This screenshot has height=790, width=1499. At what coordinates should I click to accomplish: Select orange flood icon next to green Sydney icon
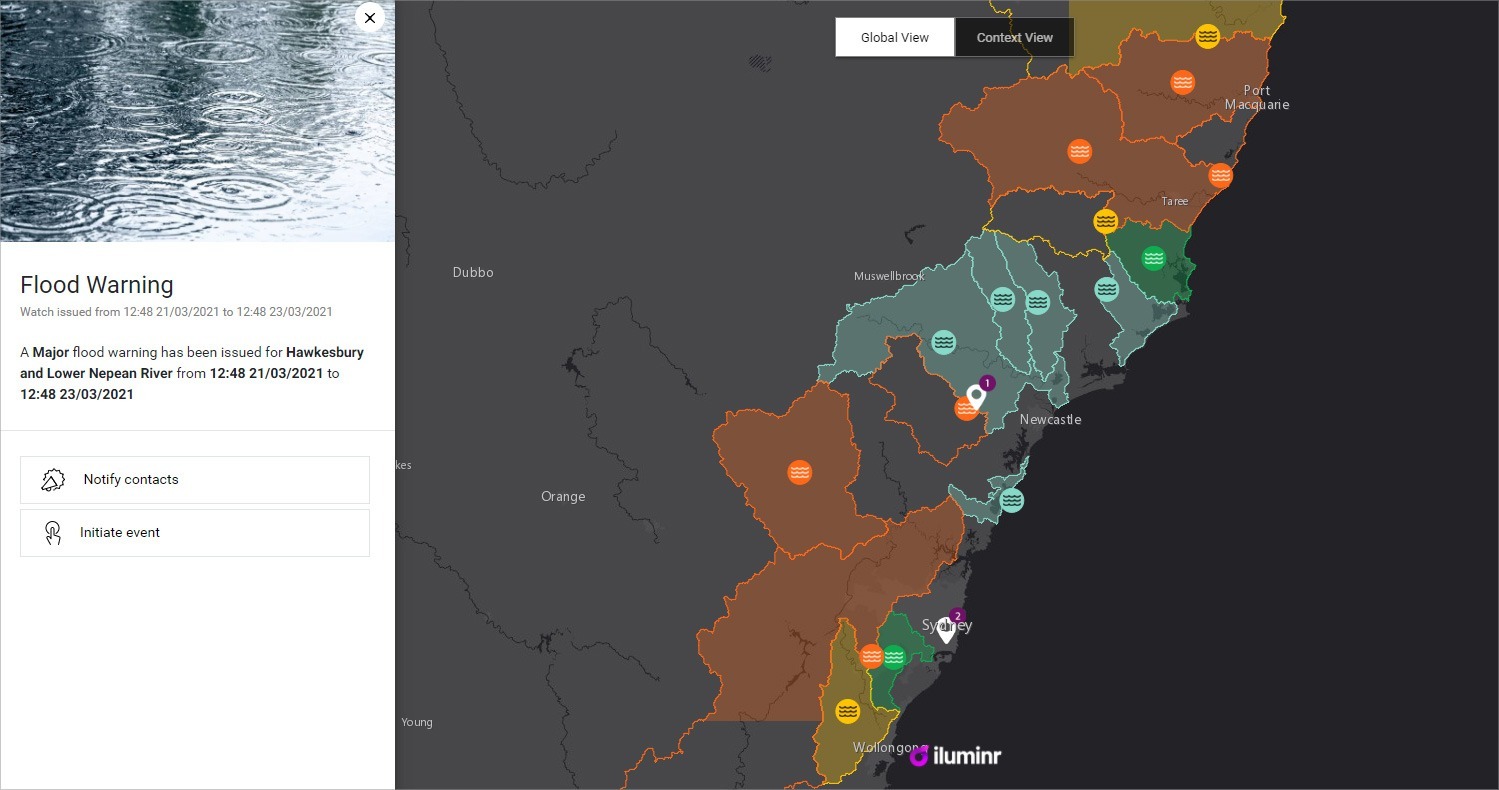[871, 657]
